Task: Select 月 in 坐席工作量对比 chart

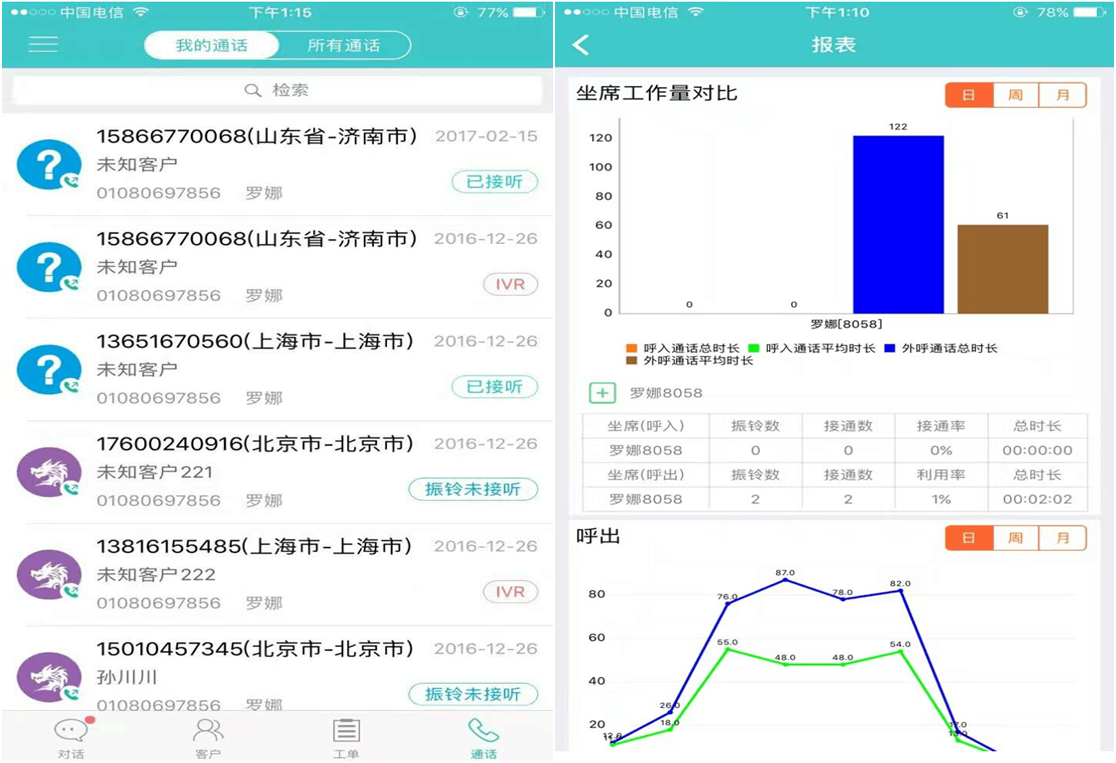Action: coord(1062,96)
